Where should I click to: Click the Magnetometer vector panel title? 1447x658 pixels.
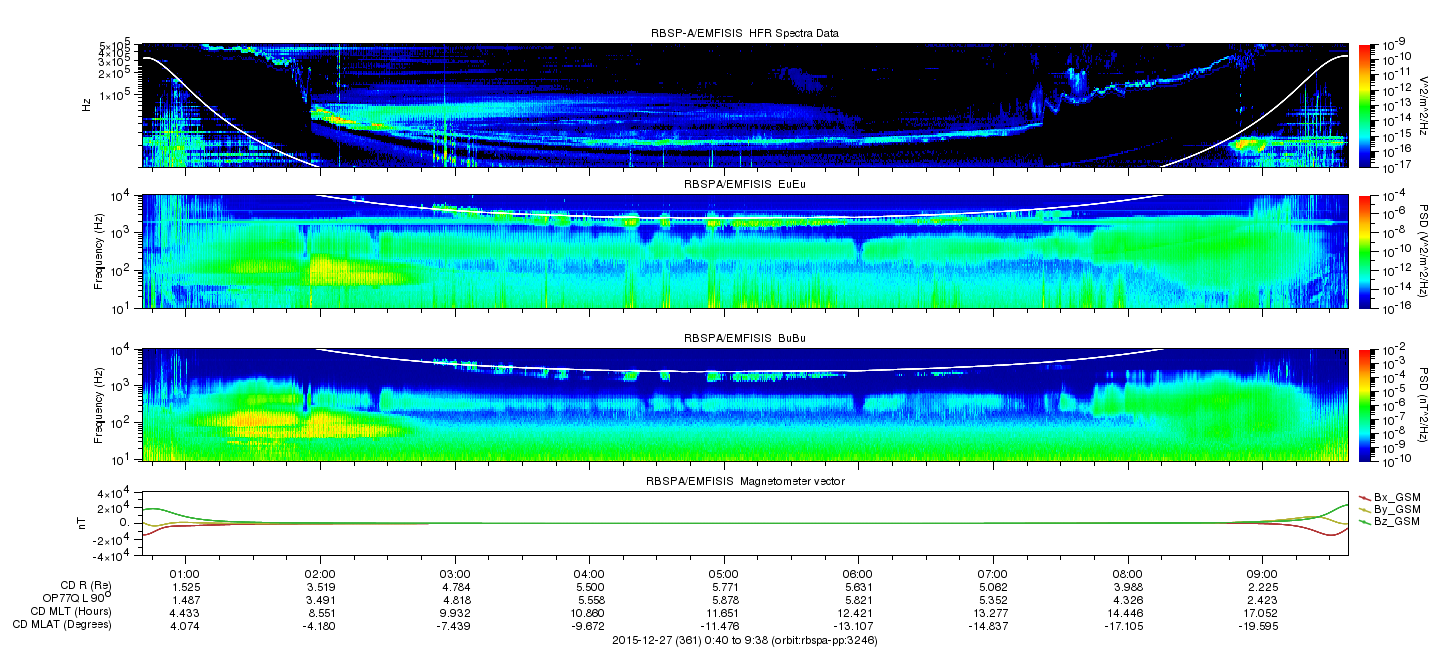745,483
